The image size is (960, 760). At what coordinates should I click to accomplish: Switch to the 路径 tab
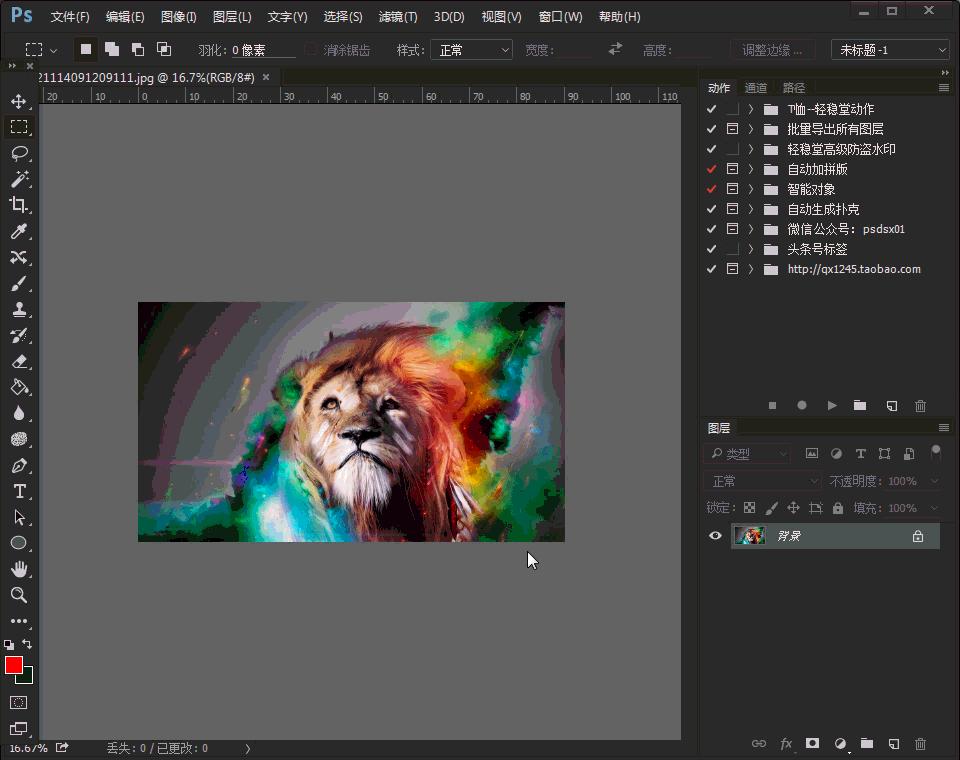pos(793,87)
